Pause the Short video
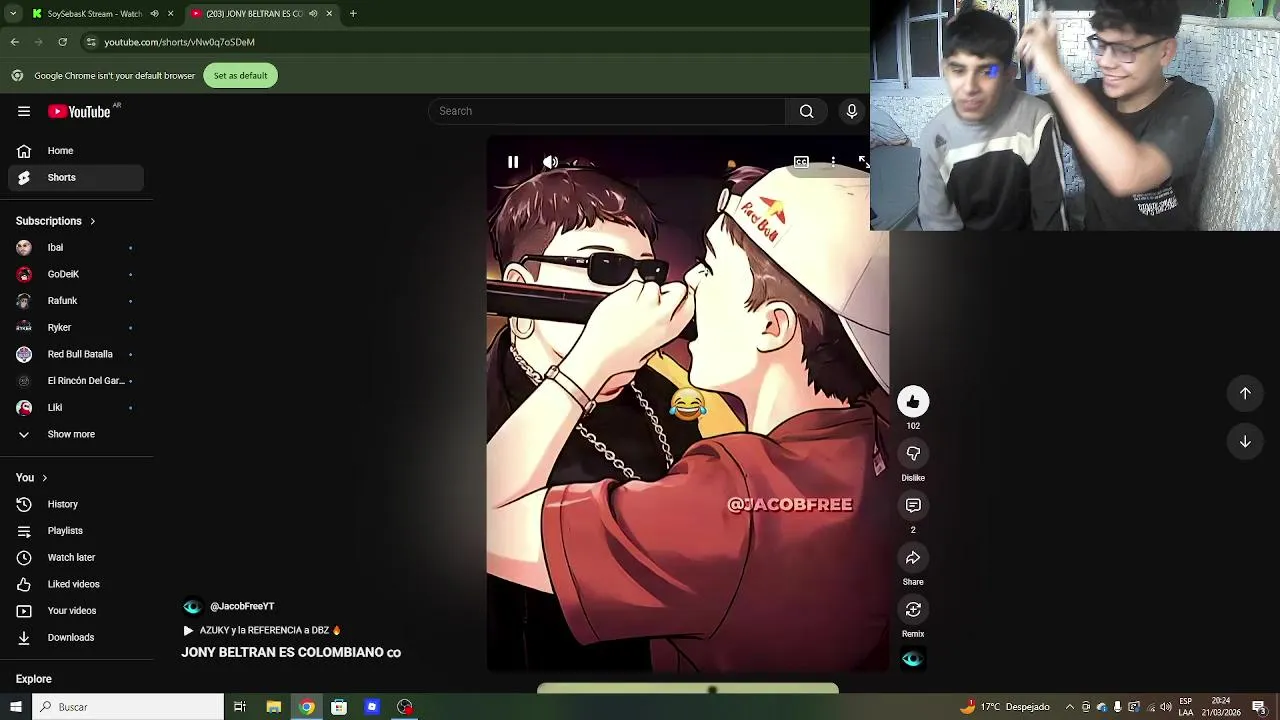This screenshot has height=720, width=1280. [x=513, y=162]
